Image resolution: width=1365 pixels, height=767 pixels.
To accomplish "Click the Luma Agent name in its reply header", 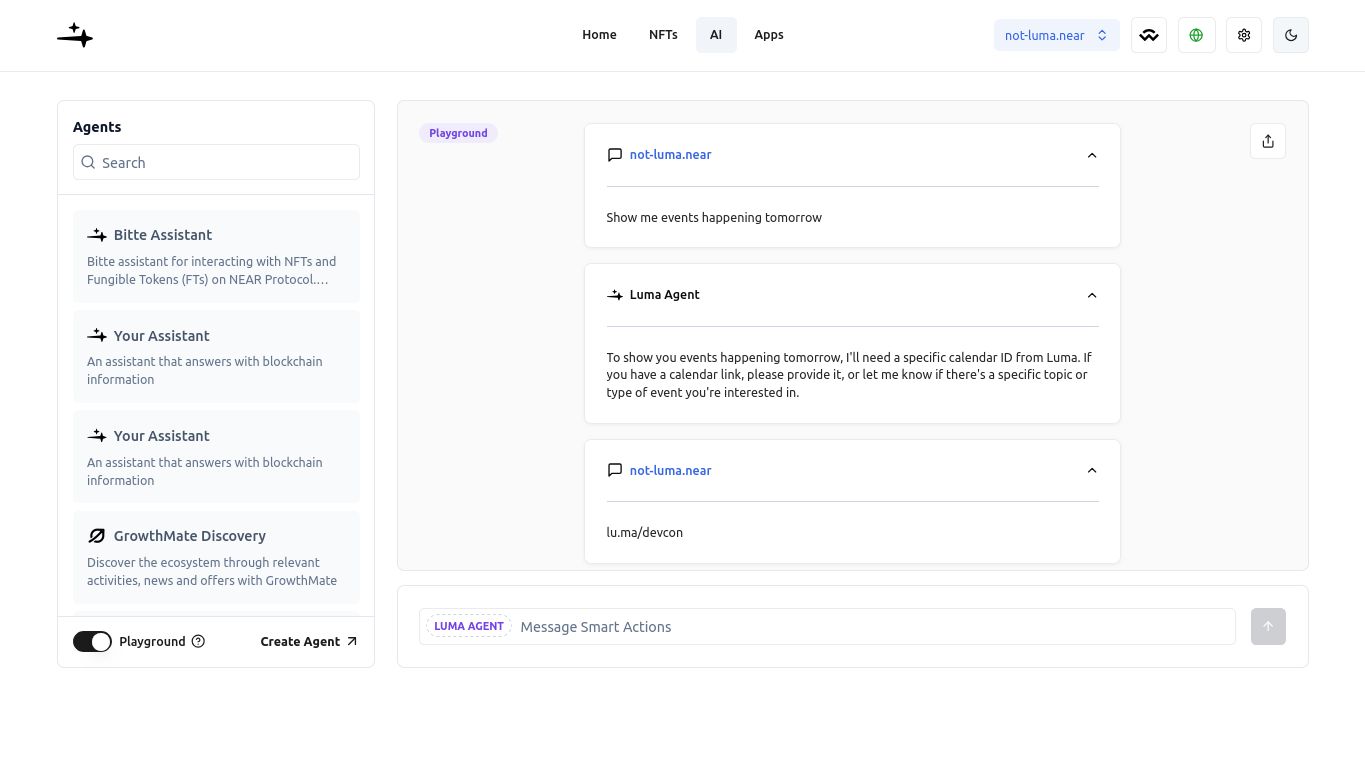I will coord(665,295).
